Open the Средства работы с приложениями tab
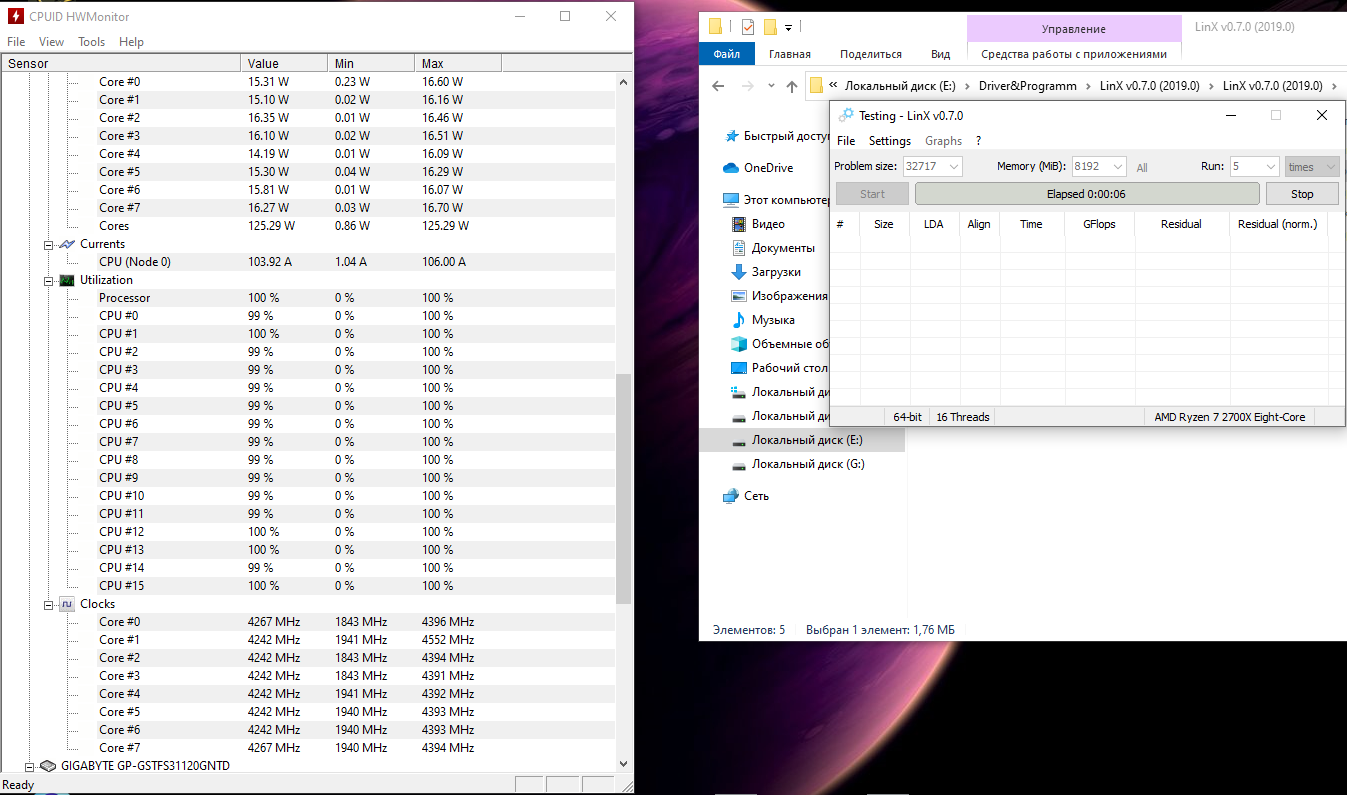Viewport: 1347px width, 795px height. point(1074,54)
